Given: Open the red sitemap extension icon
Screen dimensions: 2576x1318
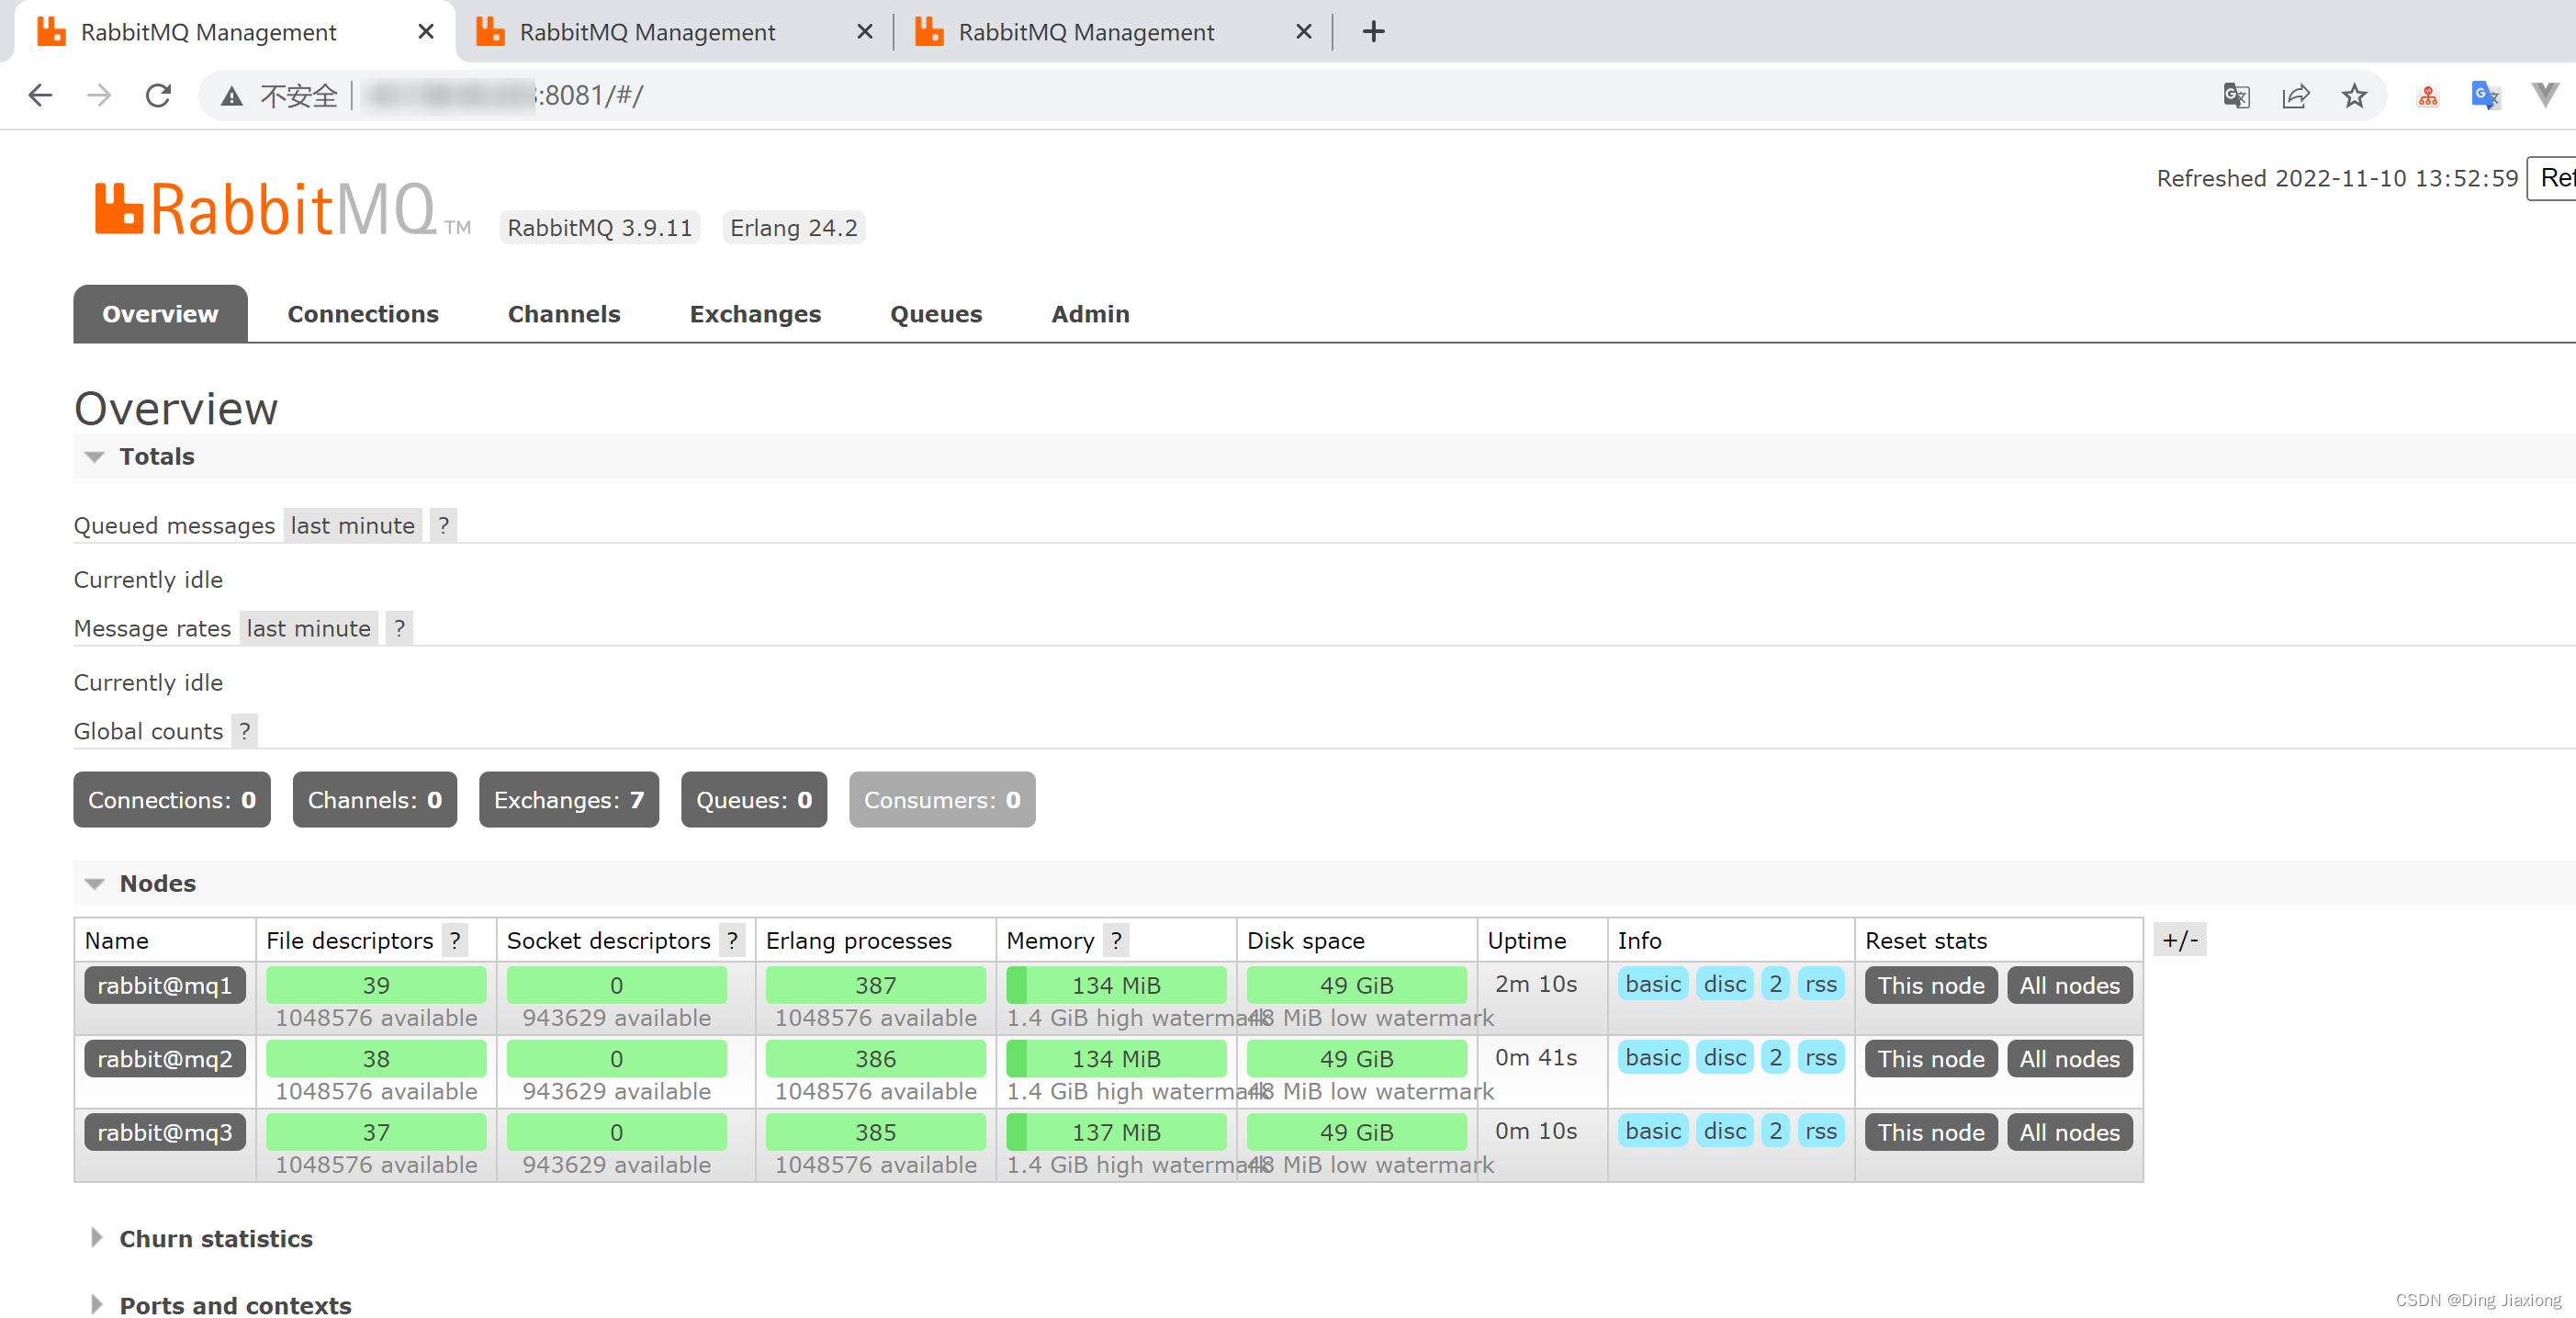Looking at the screenshot, I should [x=2428, y=96].
